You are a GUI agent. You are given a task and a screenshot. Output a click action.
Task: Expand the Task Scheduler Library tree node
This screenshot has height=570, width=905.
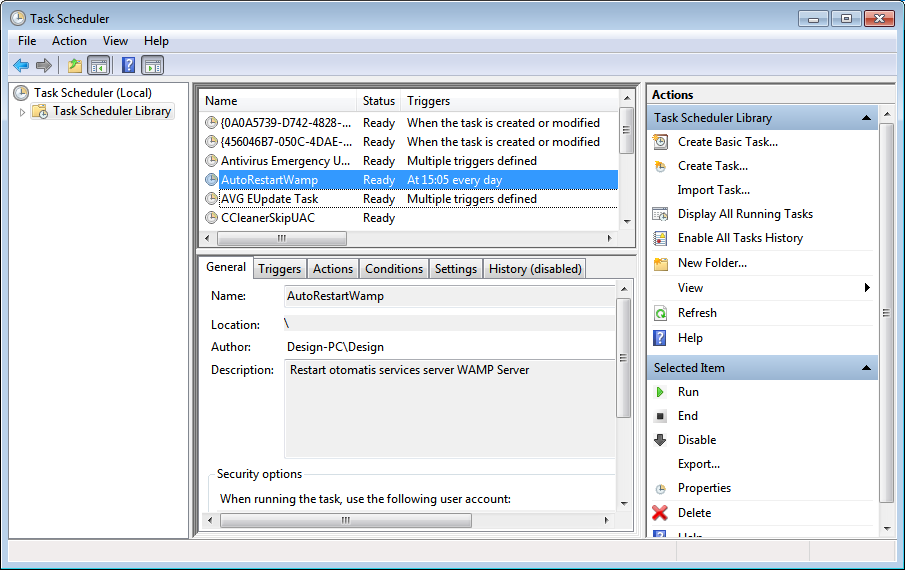coord(22,112)
